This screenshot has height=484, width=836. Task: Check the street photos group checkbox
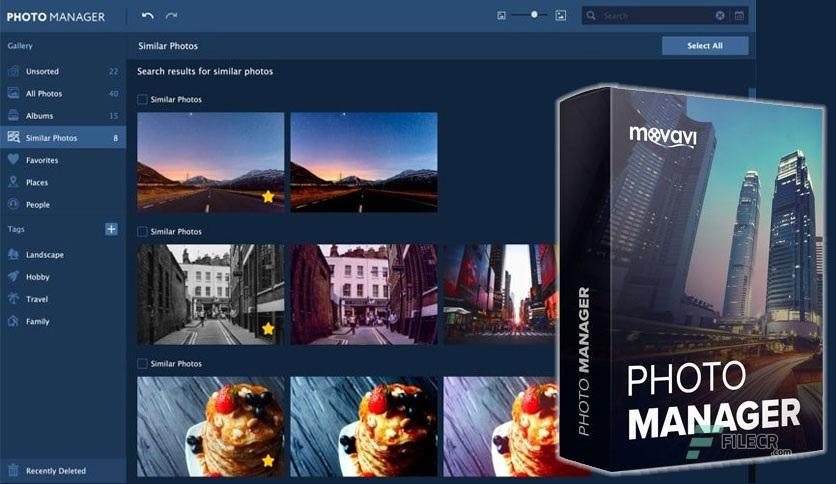coord(142,231)
